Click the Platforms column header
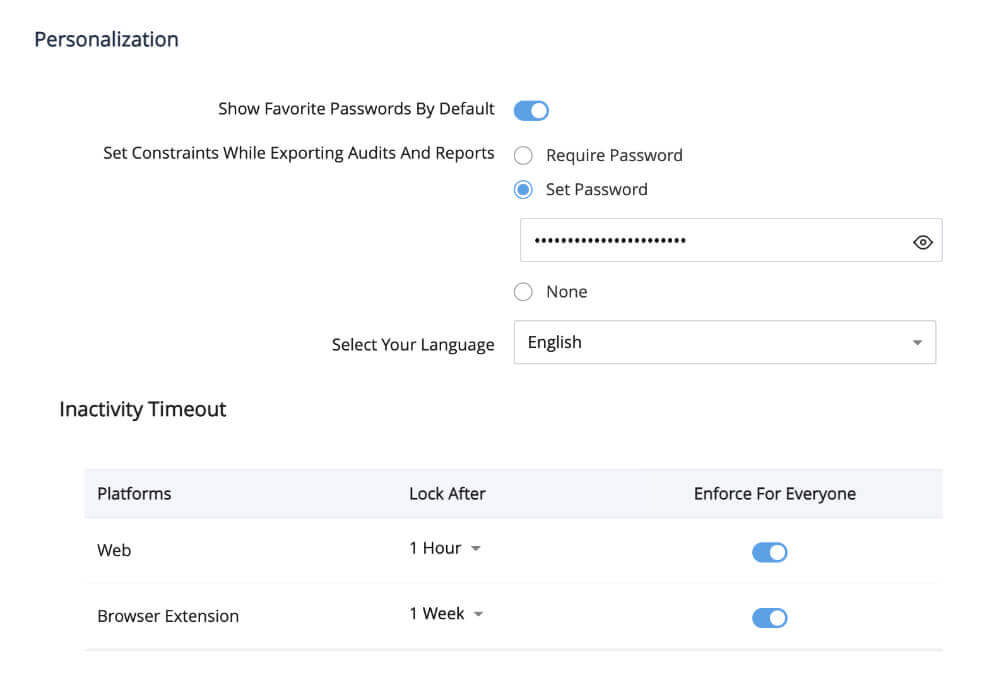The height and width of the screenshot is (694, 982). click(x=134, y=493)
